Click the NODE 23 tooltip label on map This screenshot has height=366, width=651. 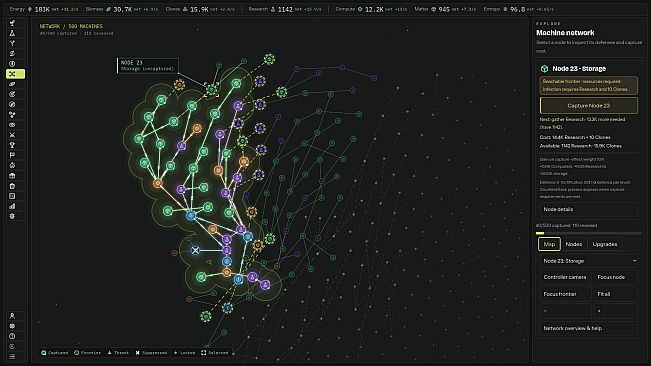(148, 66)
